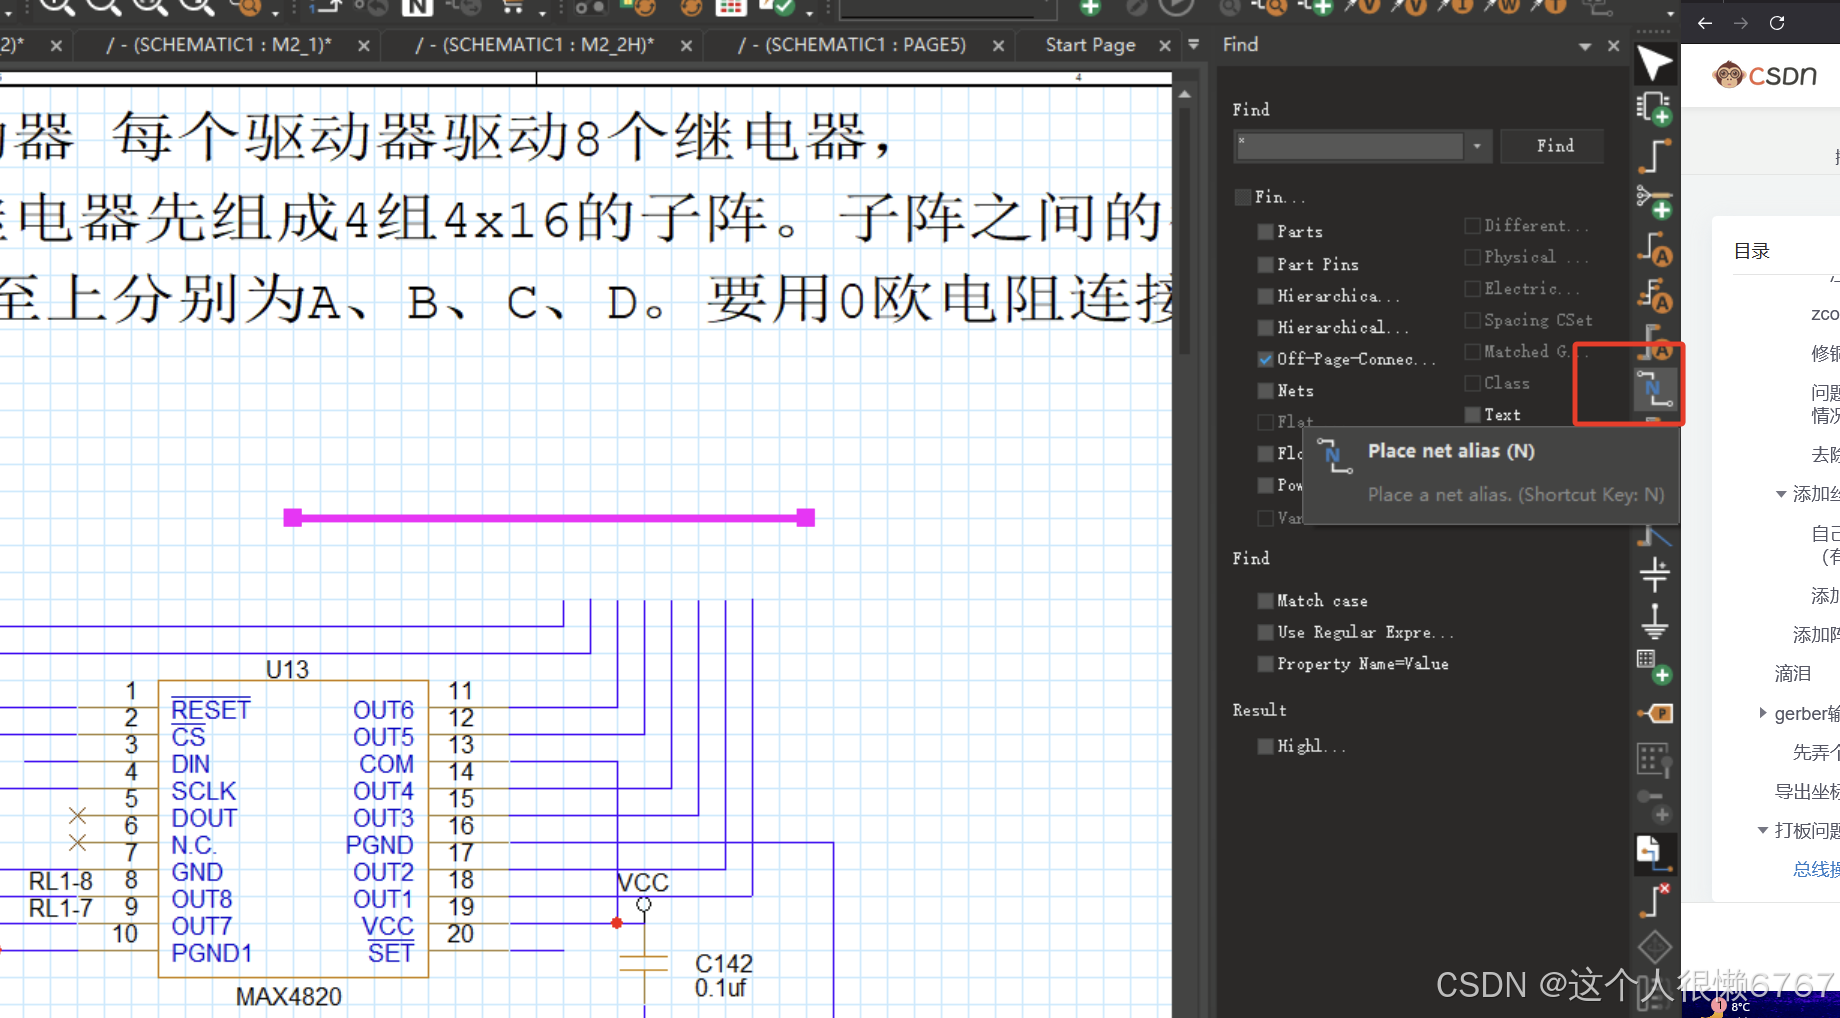The width and height of the screenshot is (1840, 1018).
Task: Expand the gerber item in CSDN outline
Action: (1763, 713)
